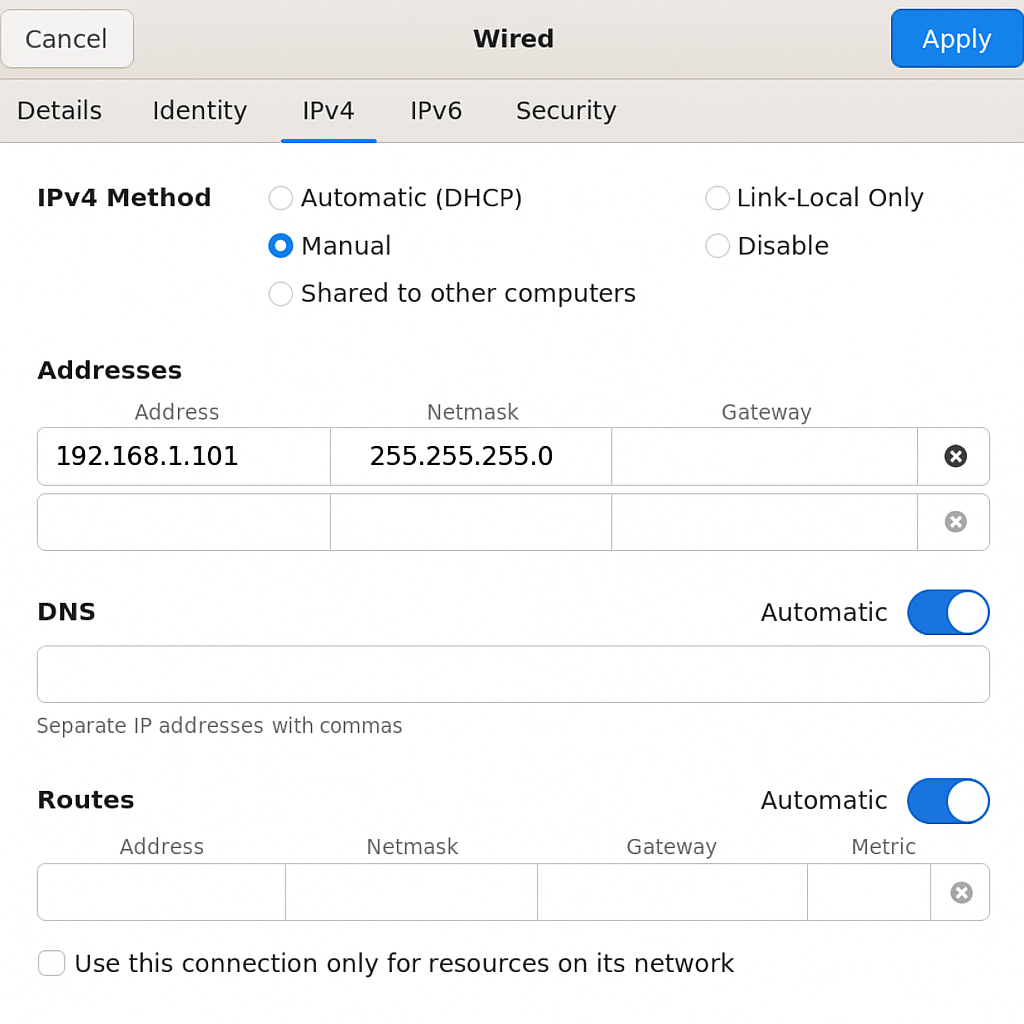
Task: Cancel the Wired connection changes
Action: [x=66, y=38]
